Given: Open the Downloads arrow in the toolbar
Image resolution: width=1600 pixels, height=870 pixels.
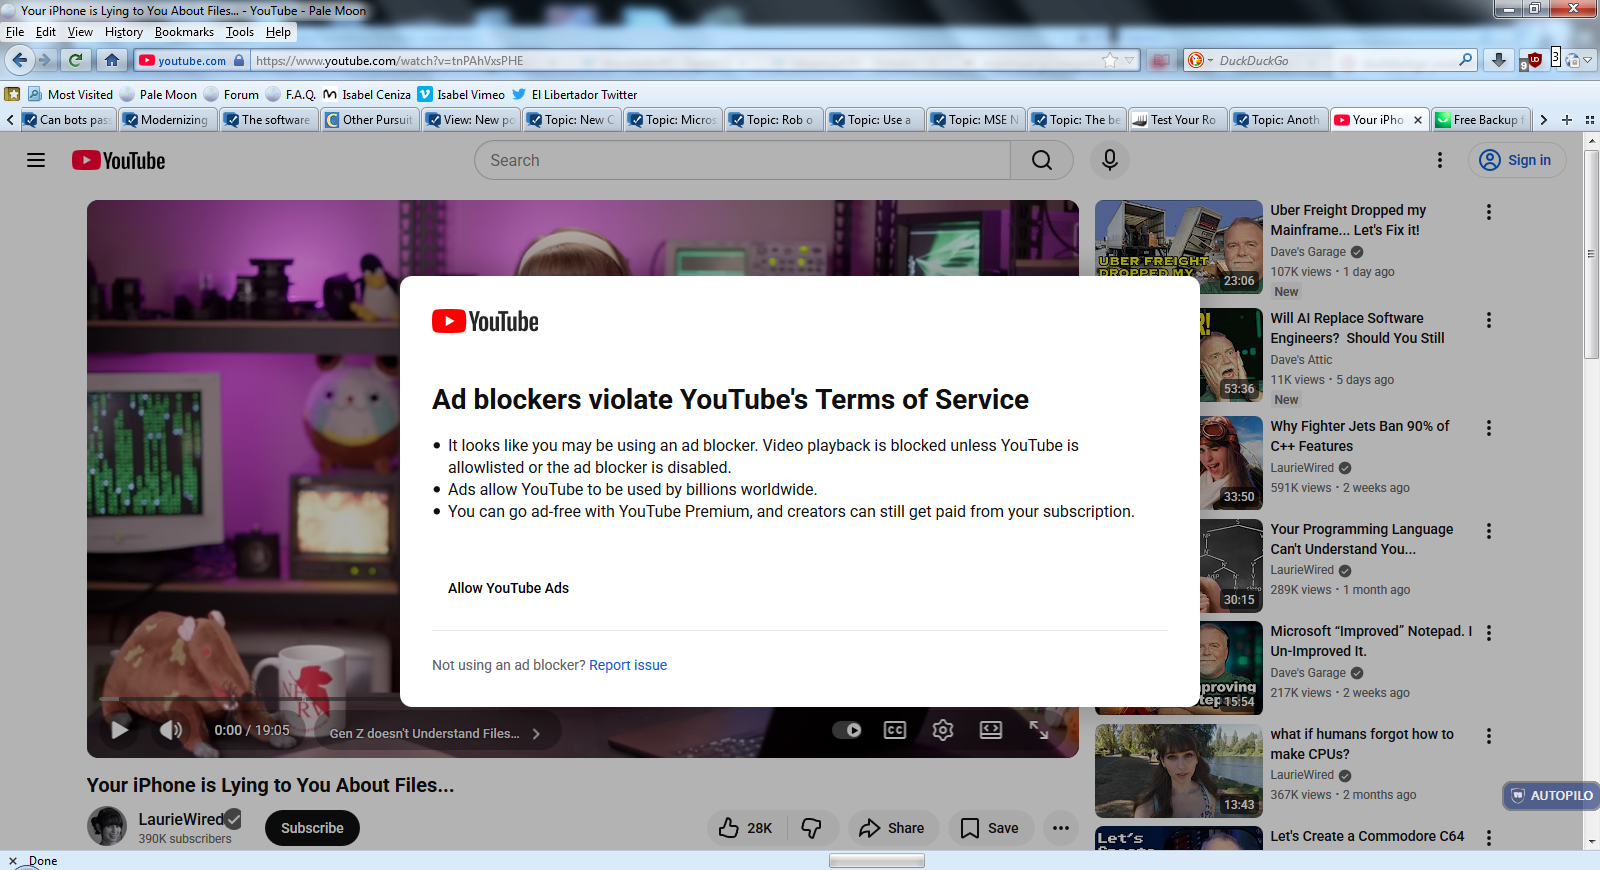Looking at the screenshot, I should pyautogui.click(x=1498, y=60).
